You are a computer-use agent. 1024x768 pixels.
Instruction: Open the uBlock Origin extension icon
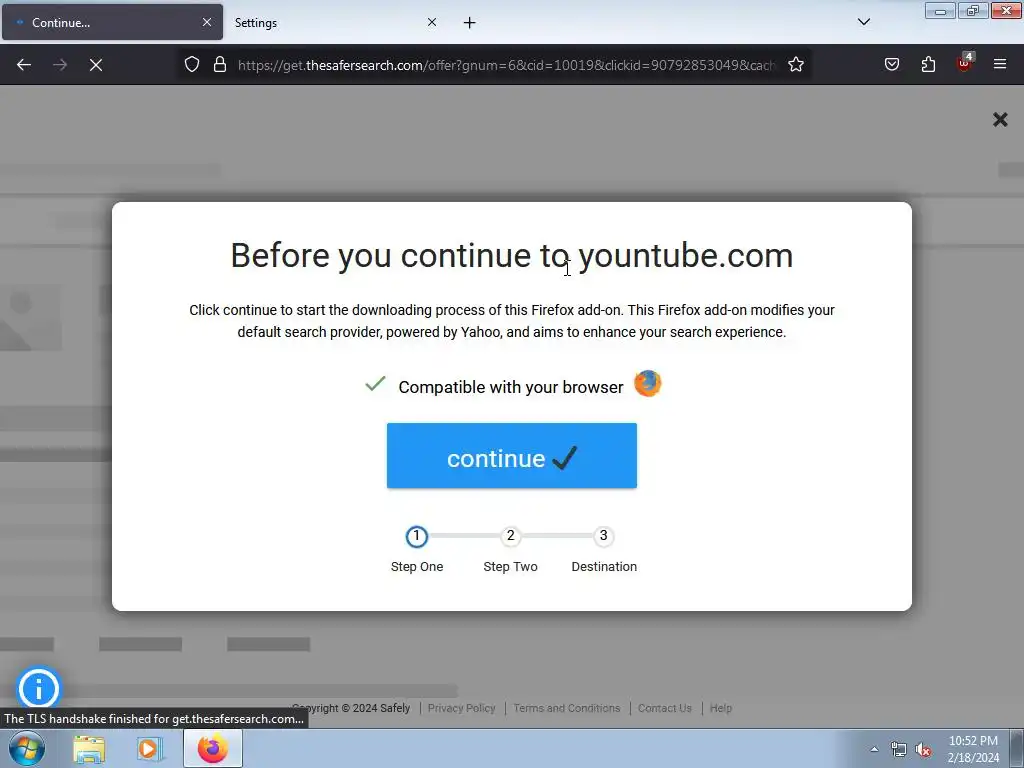coord(965,63)
